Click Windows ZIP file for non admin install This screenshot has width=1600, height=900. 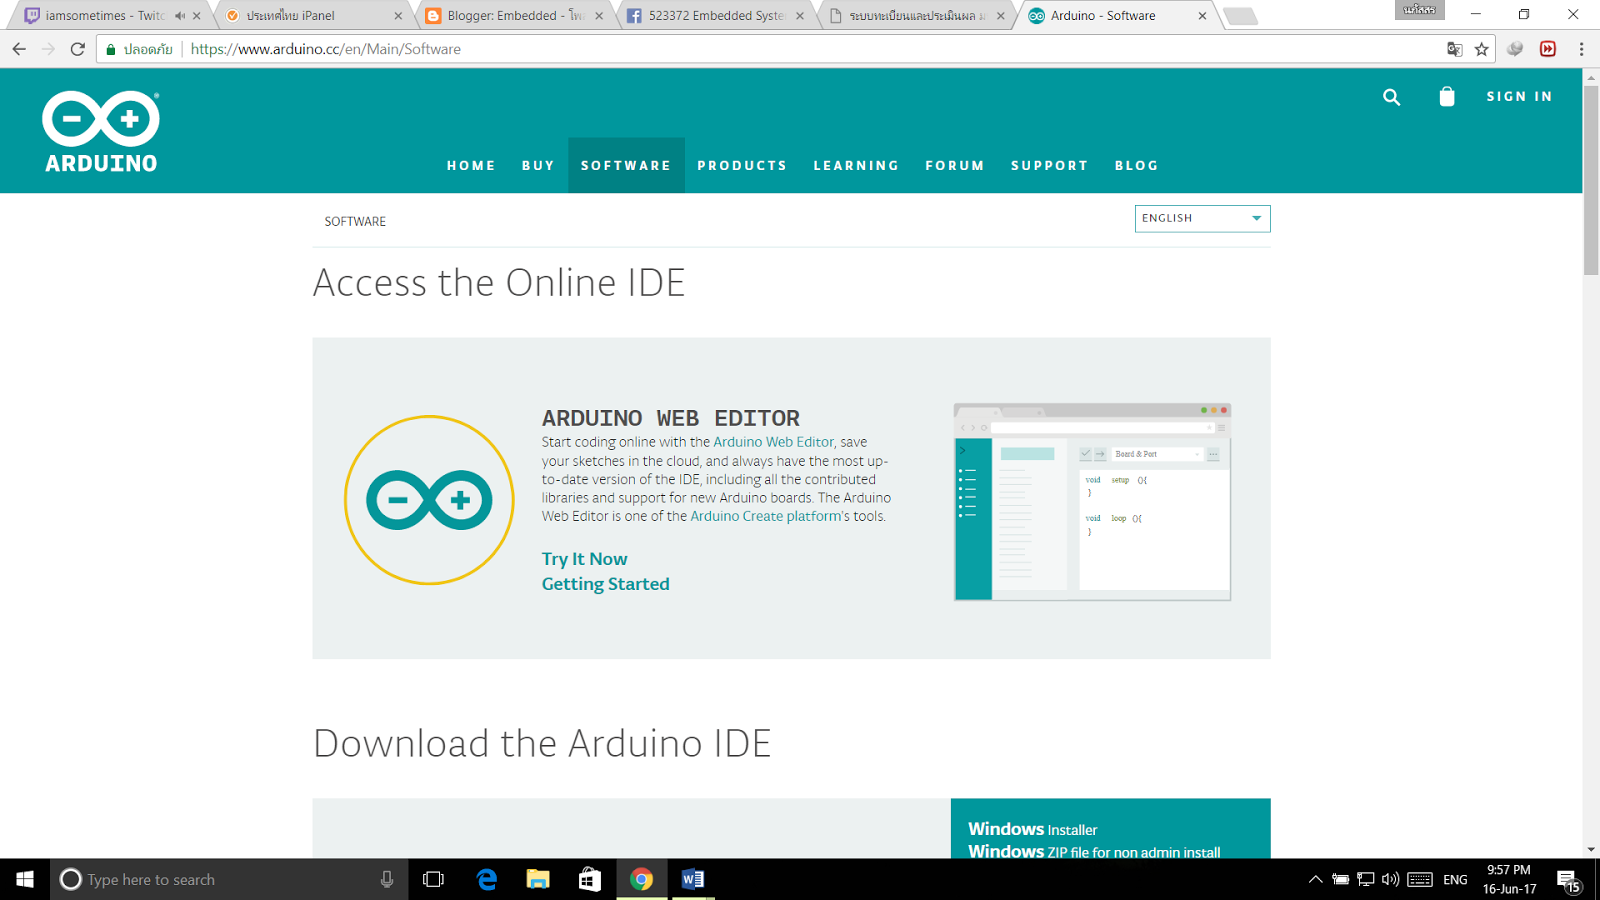pos(1094,851)
